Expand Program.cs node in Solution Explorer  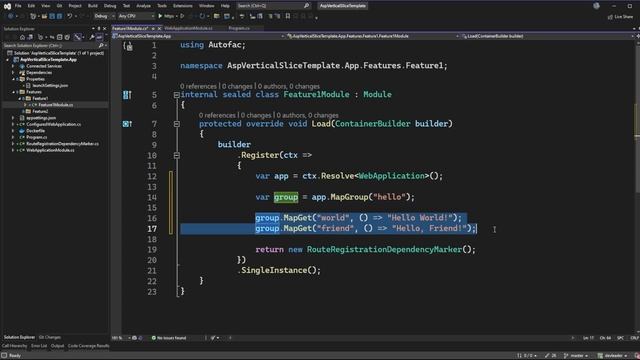point(13,138)
